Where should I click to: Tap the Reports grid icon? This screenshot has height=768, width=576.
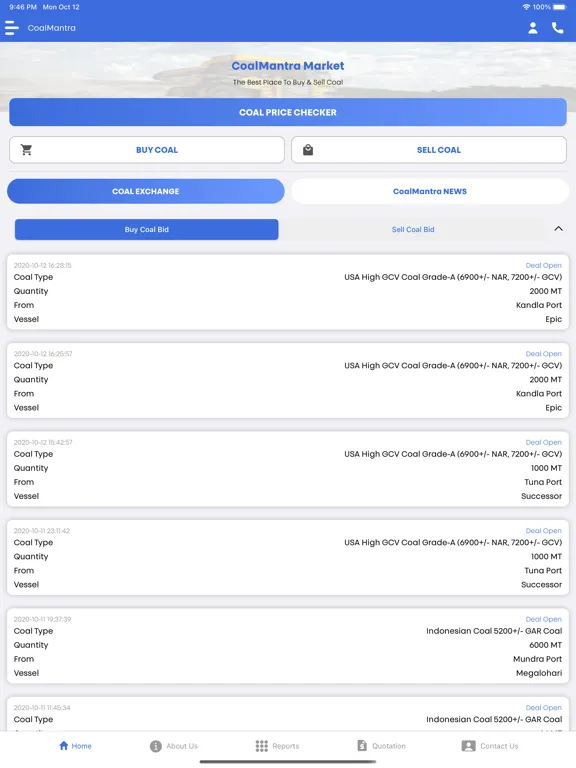click(x=262, y=746)
